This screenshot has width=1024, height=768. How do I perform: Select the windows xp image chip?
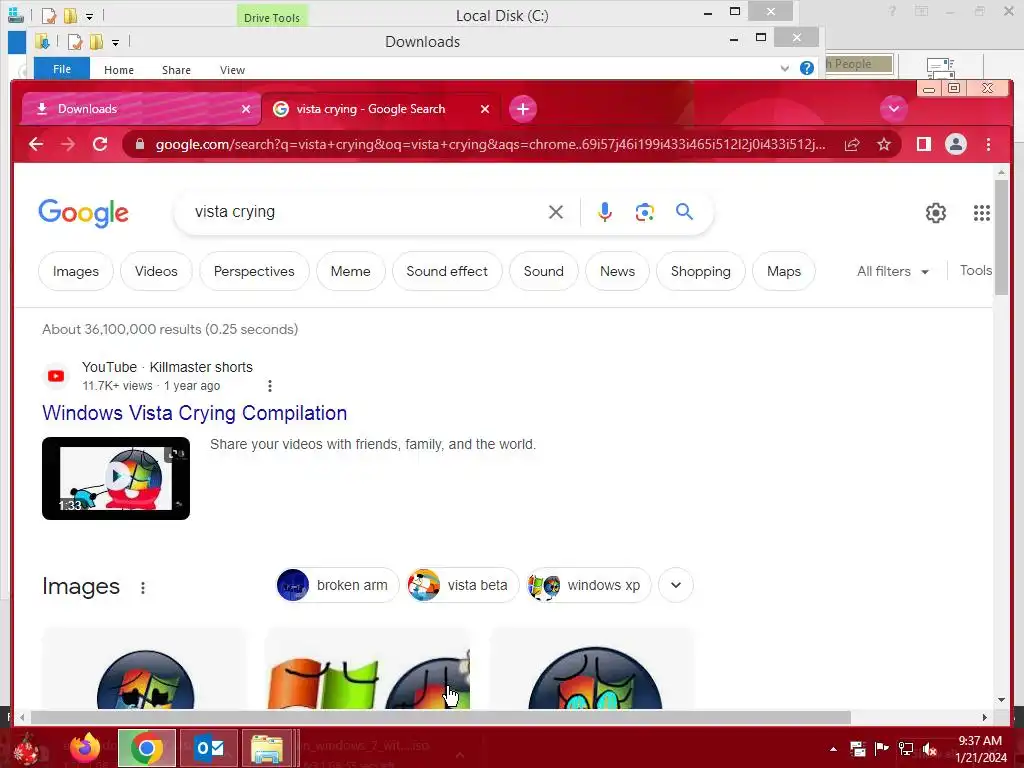click(588, 585)
